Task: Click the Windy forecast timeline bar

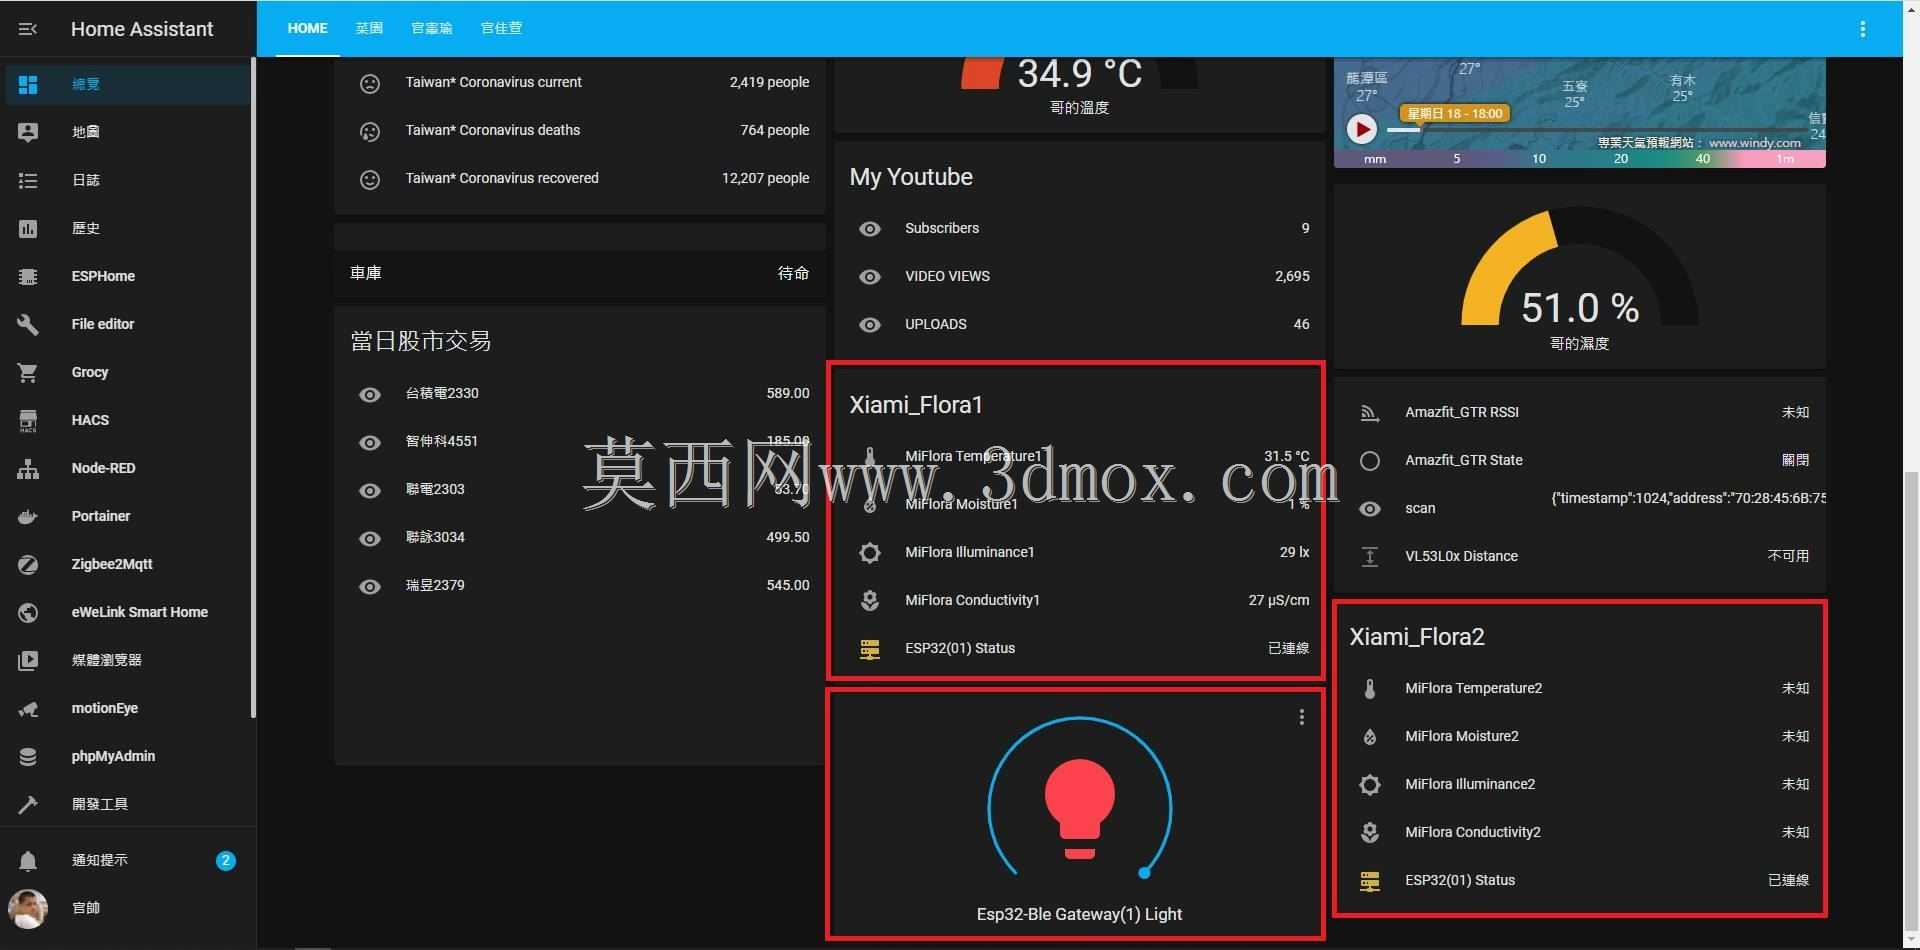Action: 1600,129
